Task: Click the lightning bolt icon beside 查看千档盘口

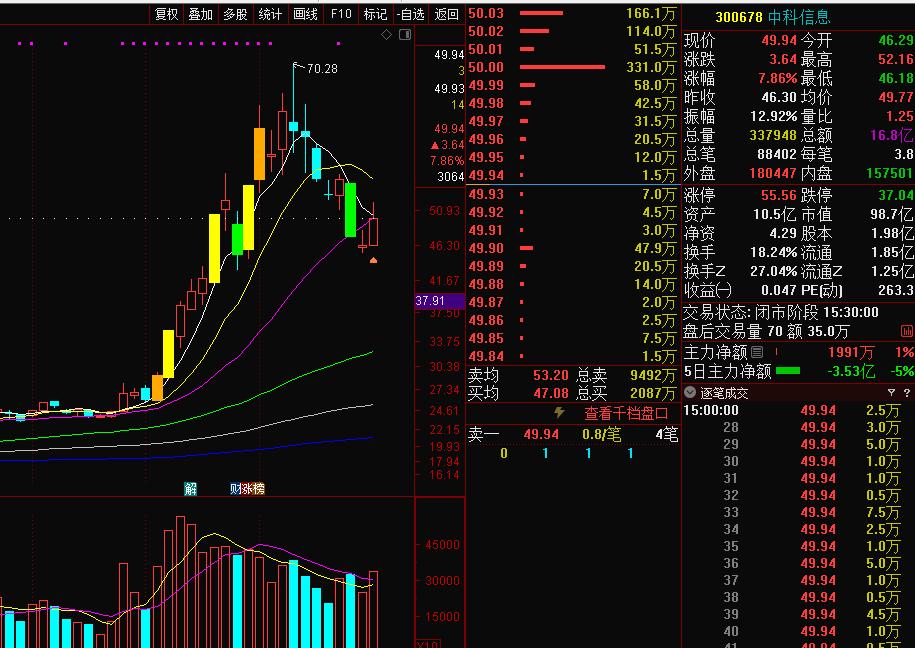Action: pyautogui.click(x=559, y=413)
